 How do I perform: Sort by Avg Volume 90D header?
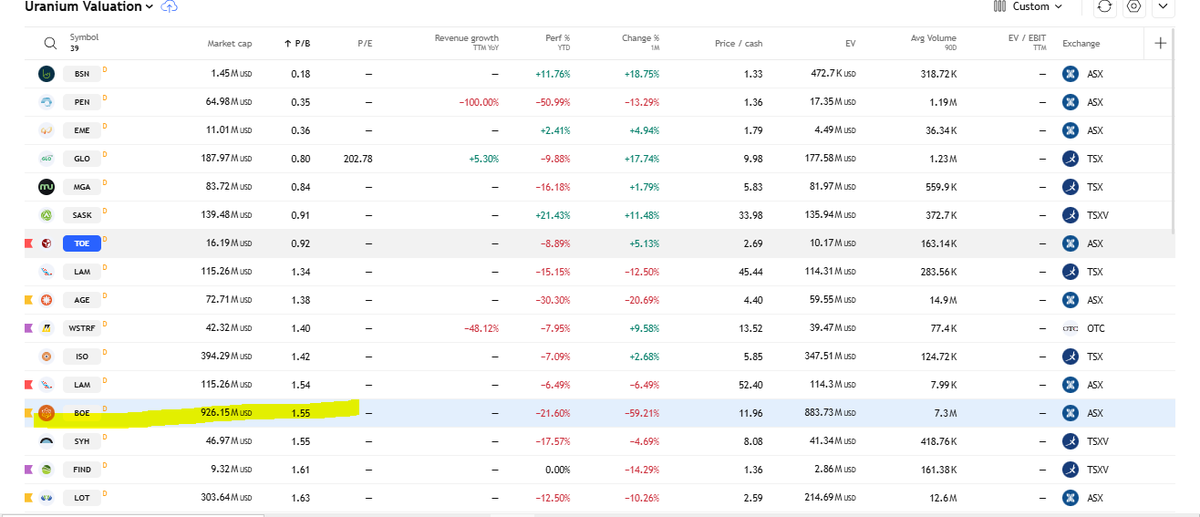click(933, 41)
